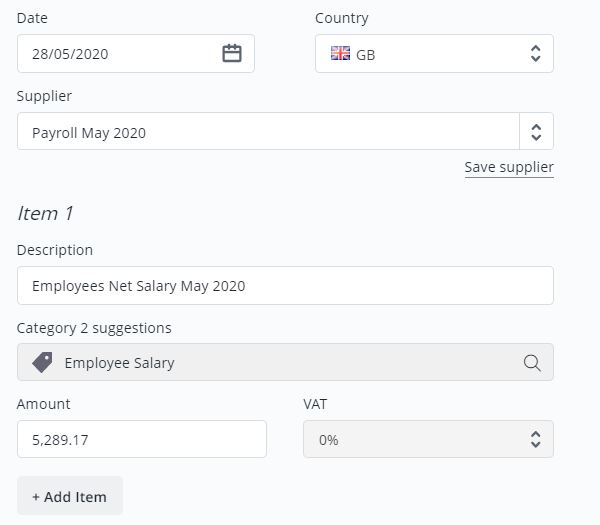Viewport: 600px width, 525px height.
Task: Click the GB flag icon
Action: pyautogui.click(x=340, y=53)
